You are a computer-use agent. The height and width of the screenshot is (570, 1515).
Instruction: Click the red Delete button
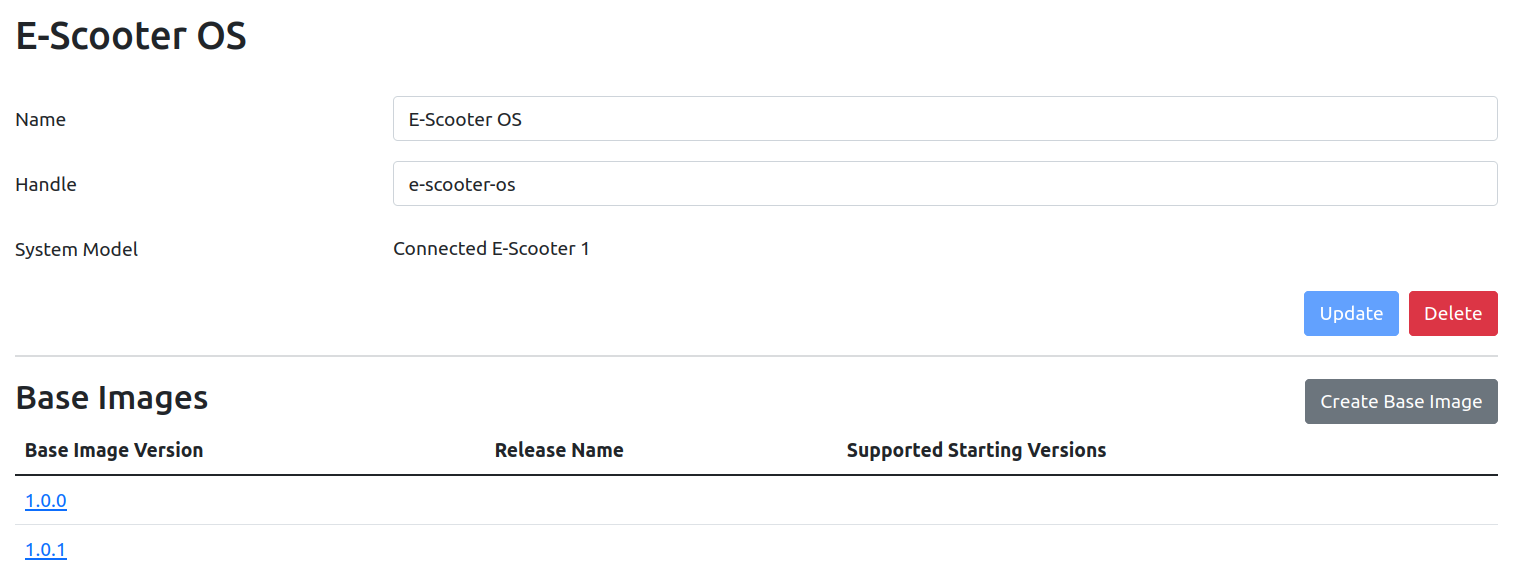coord(1452,313)
